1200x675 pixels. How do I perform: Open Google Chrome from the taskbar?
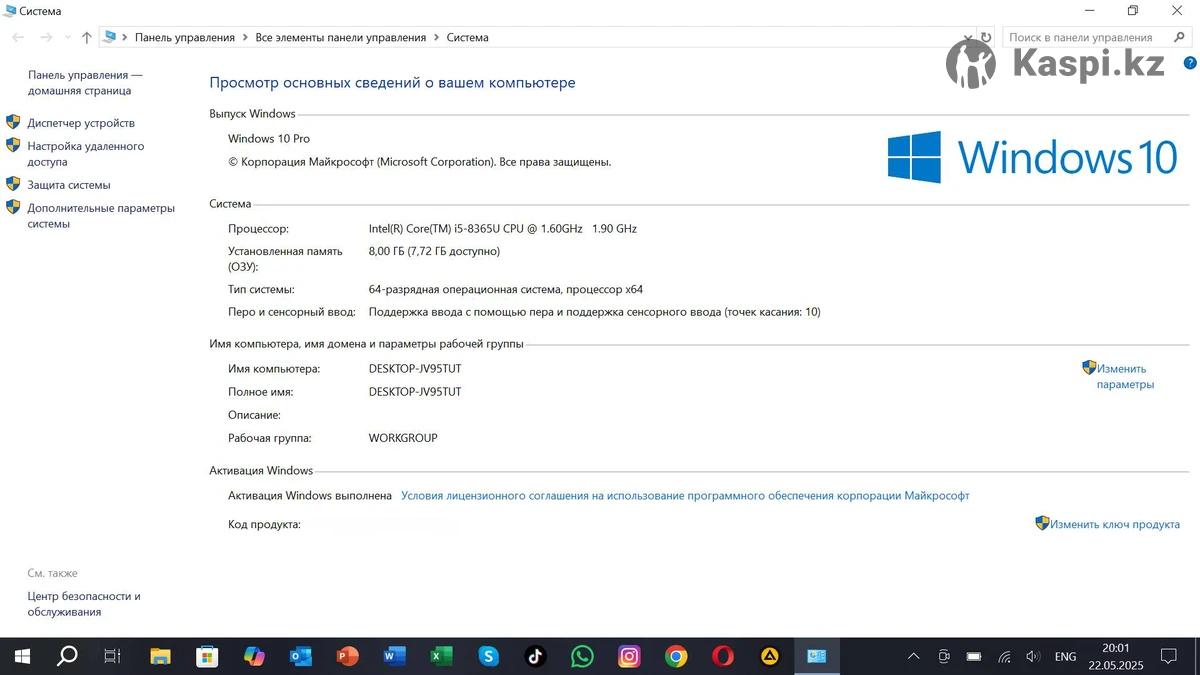click(676, 657)
